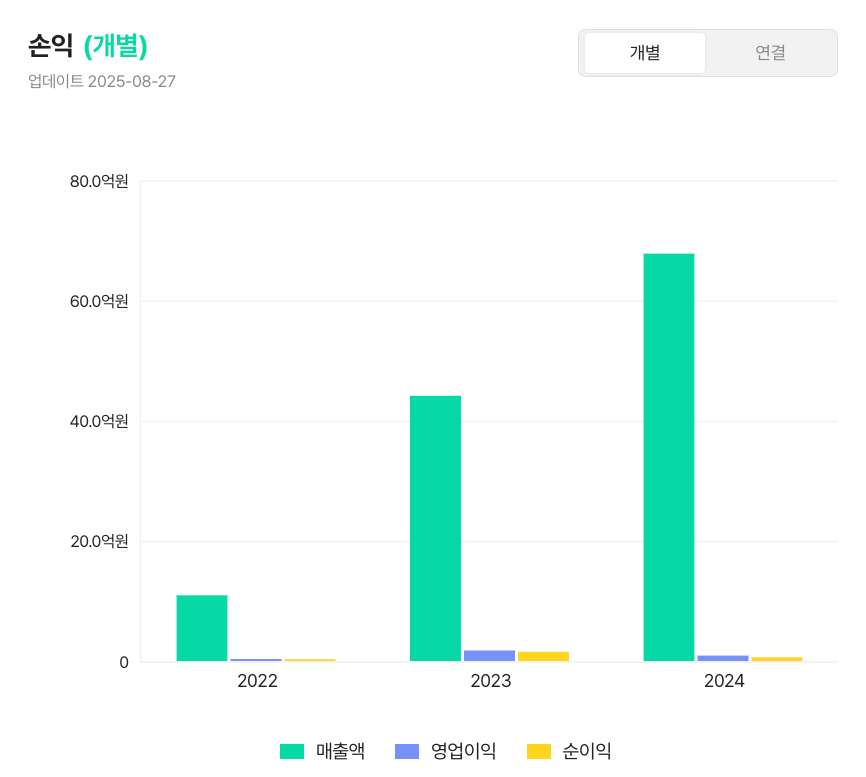Click the 2023 blue 영업이익 bar
The height and width of the screenshot is (777, 866).
pos(489,656)
